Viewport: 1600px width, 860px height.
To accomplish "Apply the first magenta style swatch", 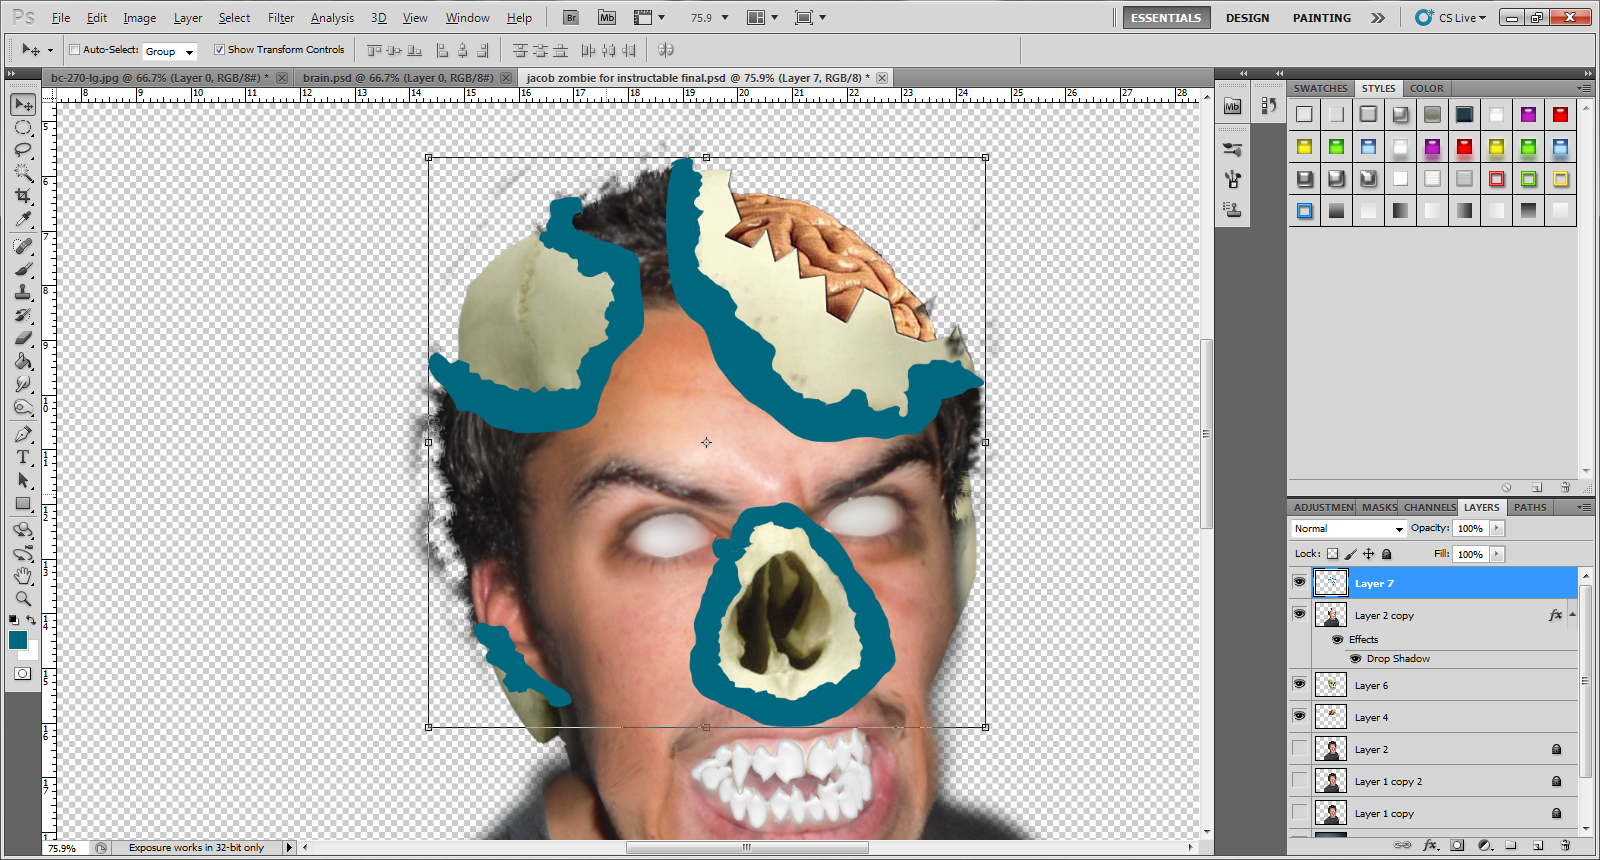I will click(x=1528, y=114).
